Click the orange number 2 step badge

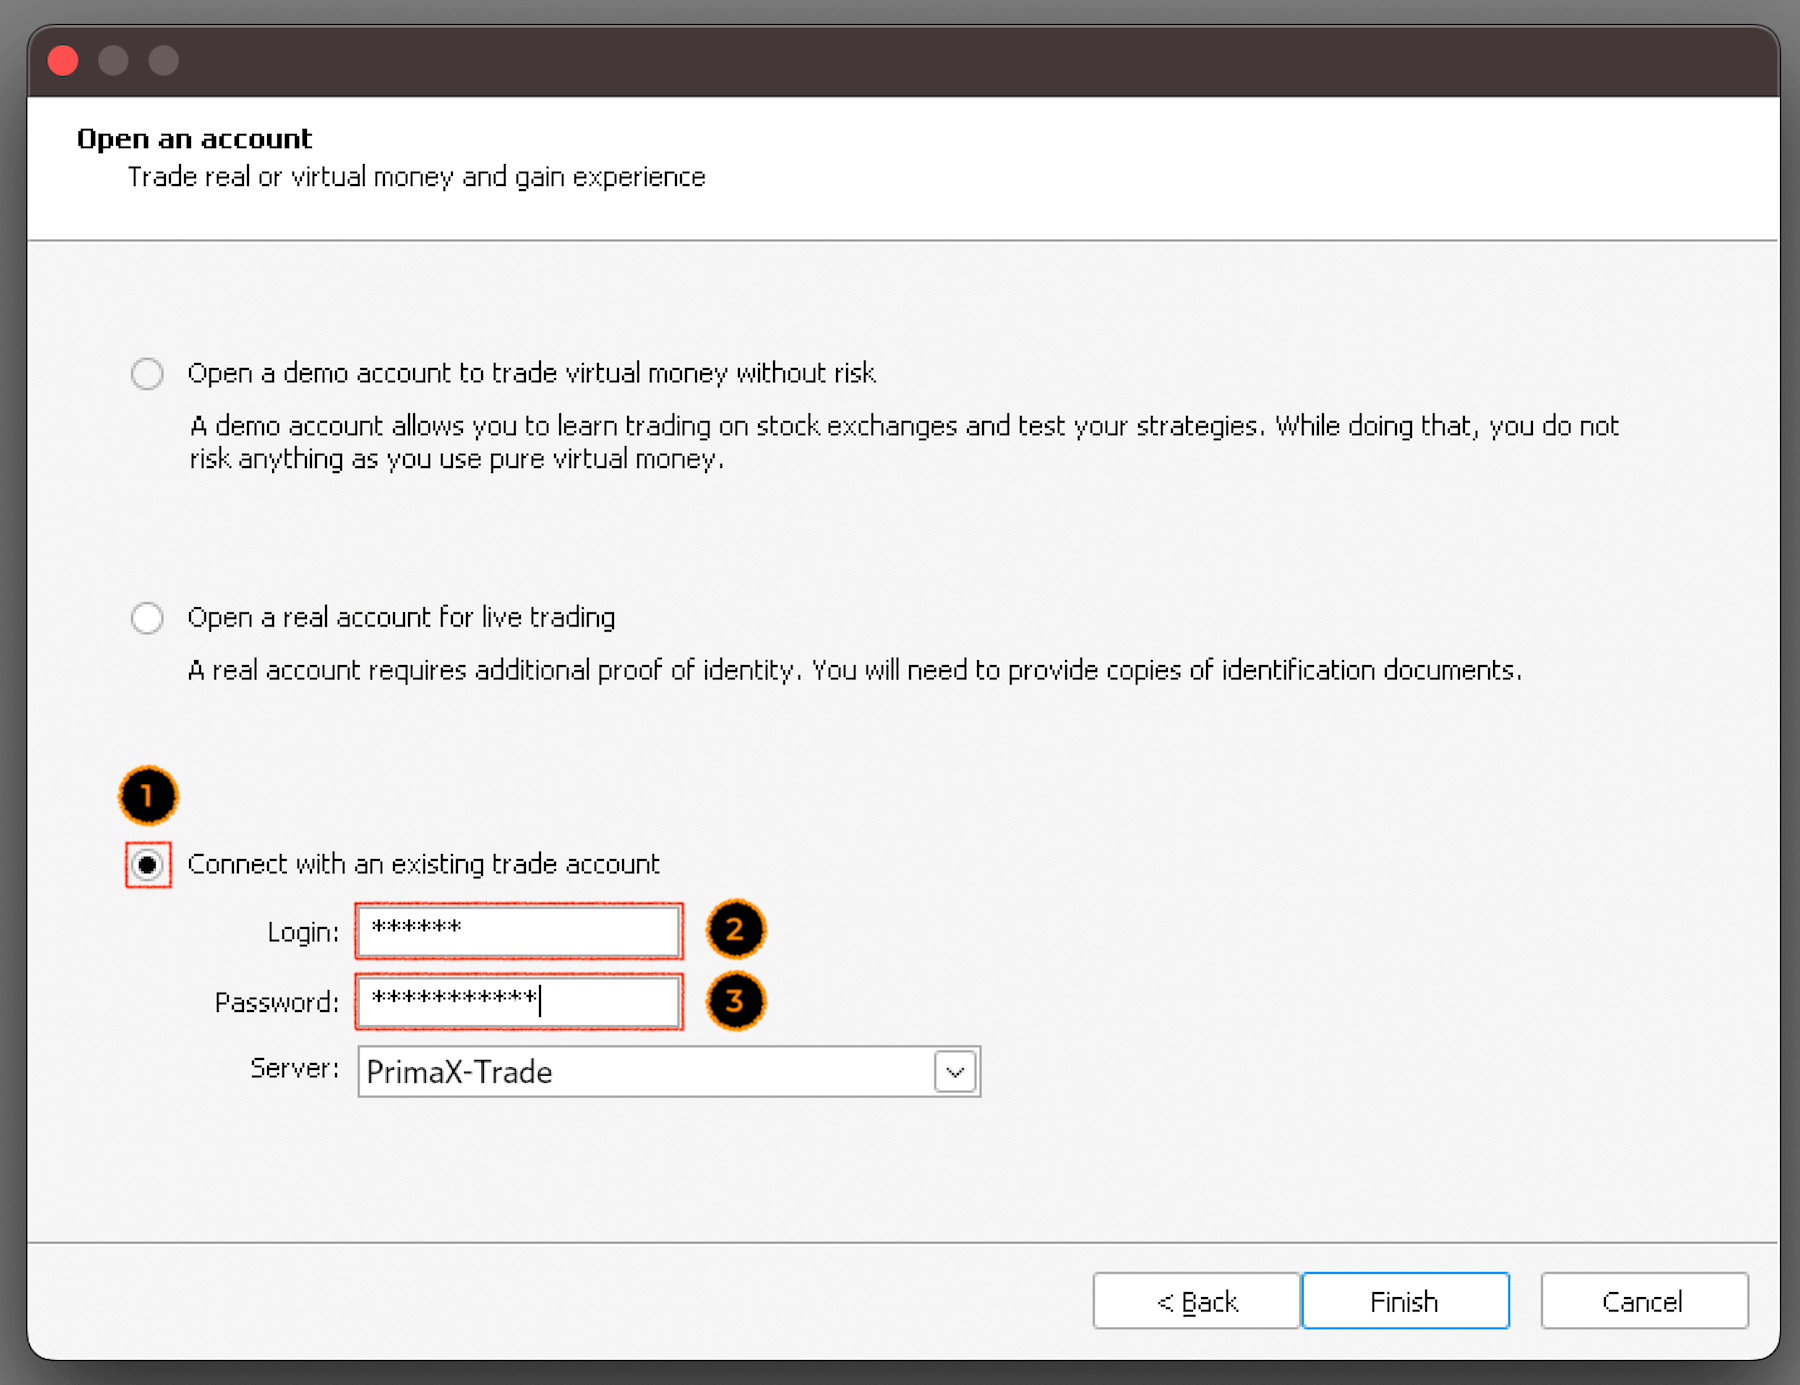click(735, 930)
